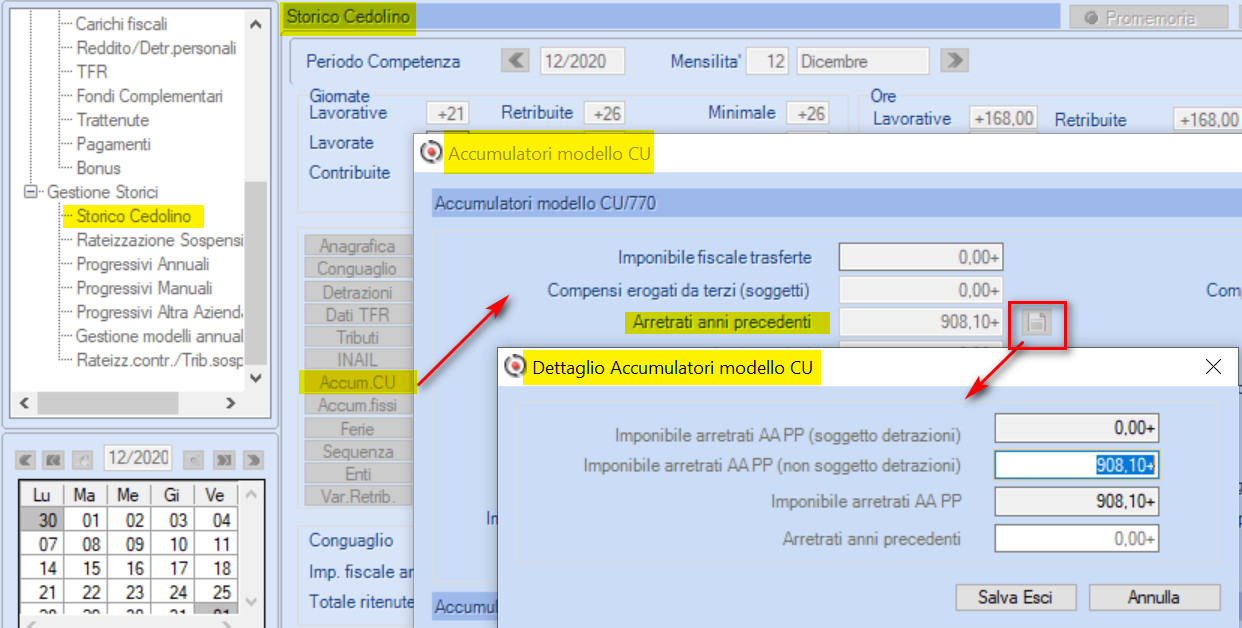Click the Dicembre month name field

coord(865,61)
